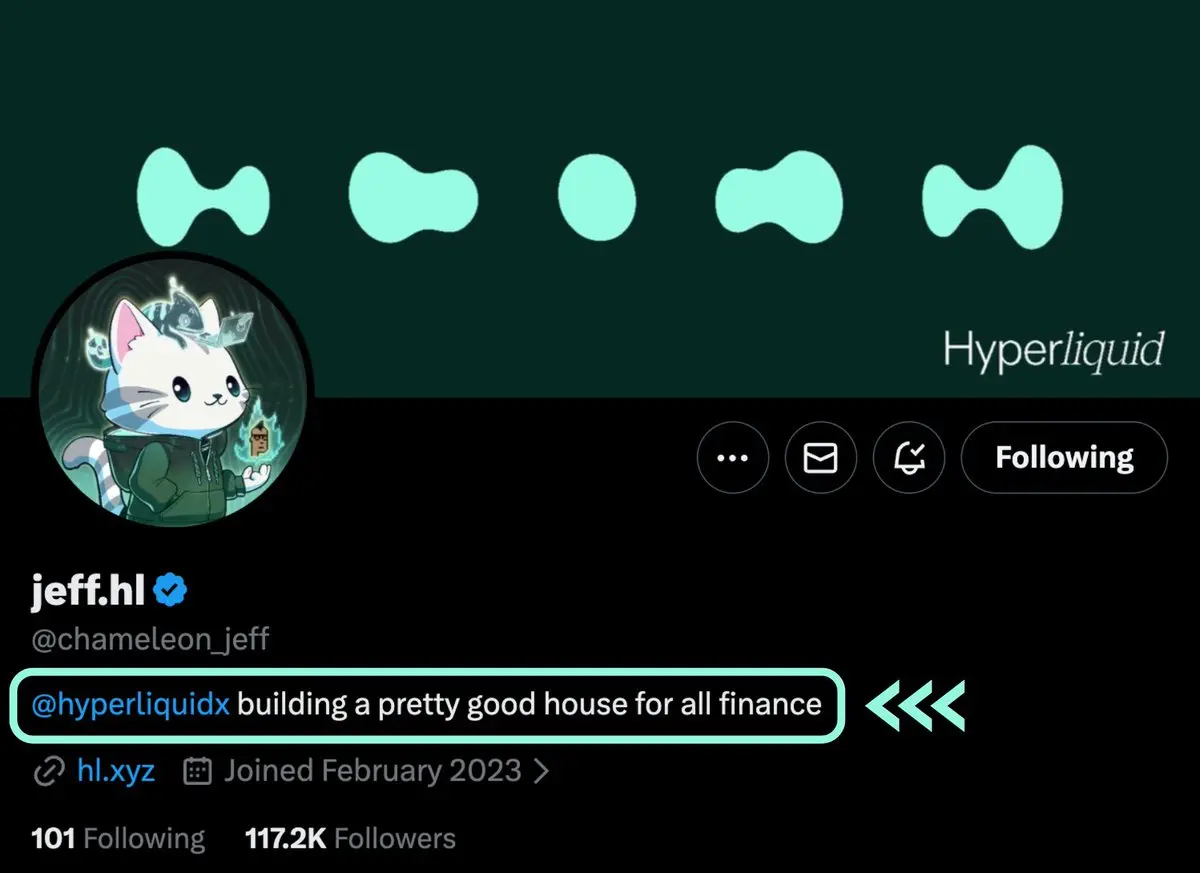1200x873 pixels.
Task: Visit the hl.xyz website link
Action: pyautogui.click(x=116, y=771)
